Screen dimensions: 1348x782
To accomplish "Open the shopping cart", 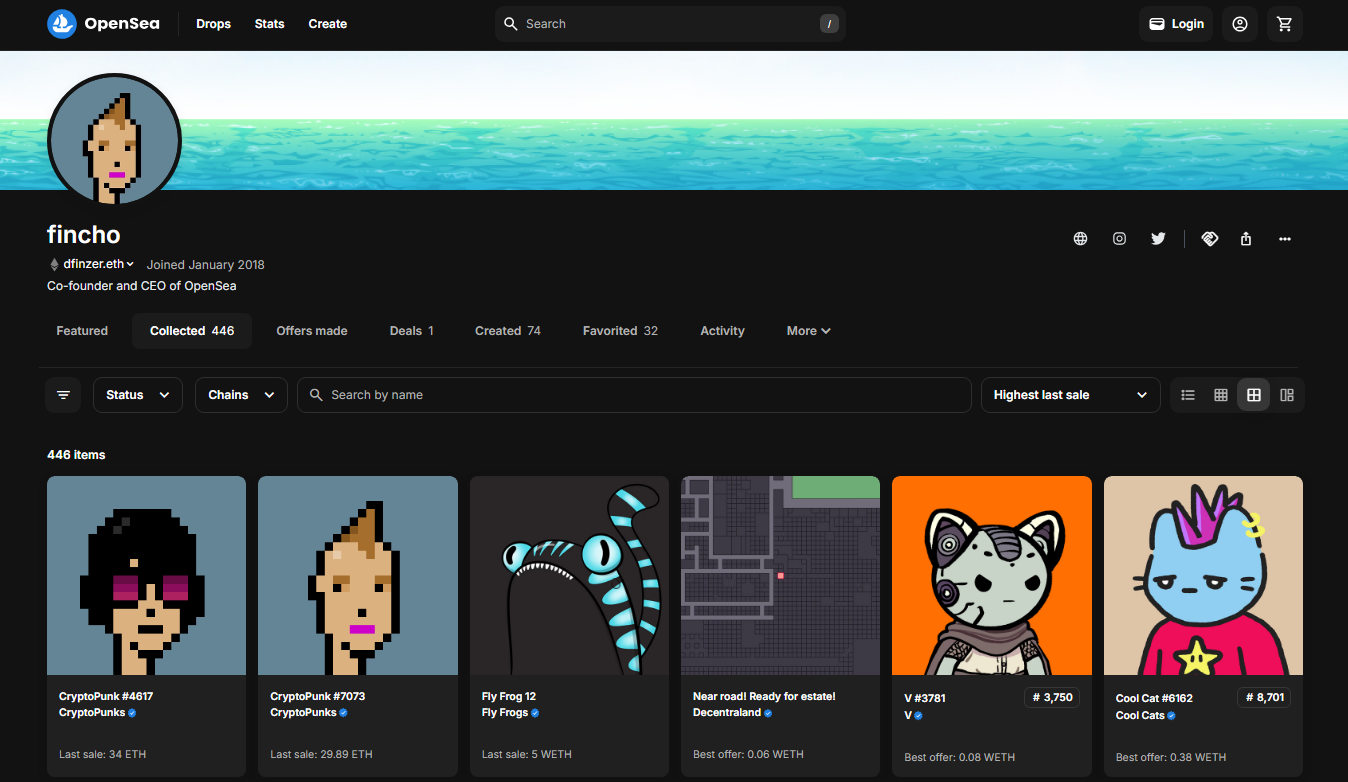I will click(1285, 24).
